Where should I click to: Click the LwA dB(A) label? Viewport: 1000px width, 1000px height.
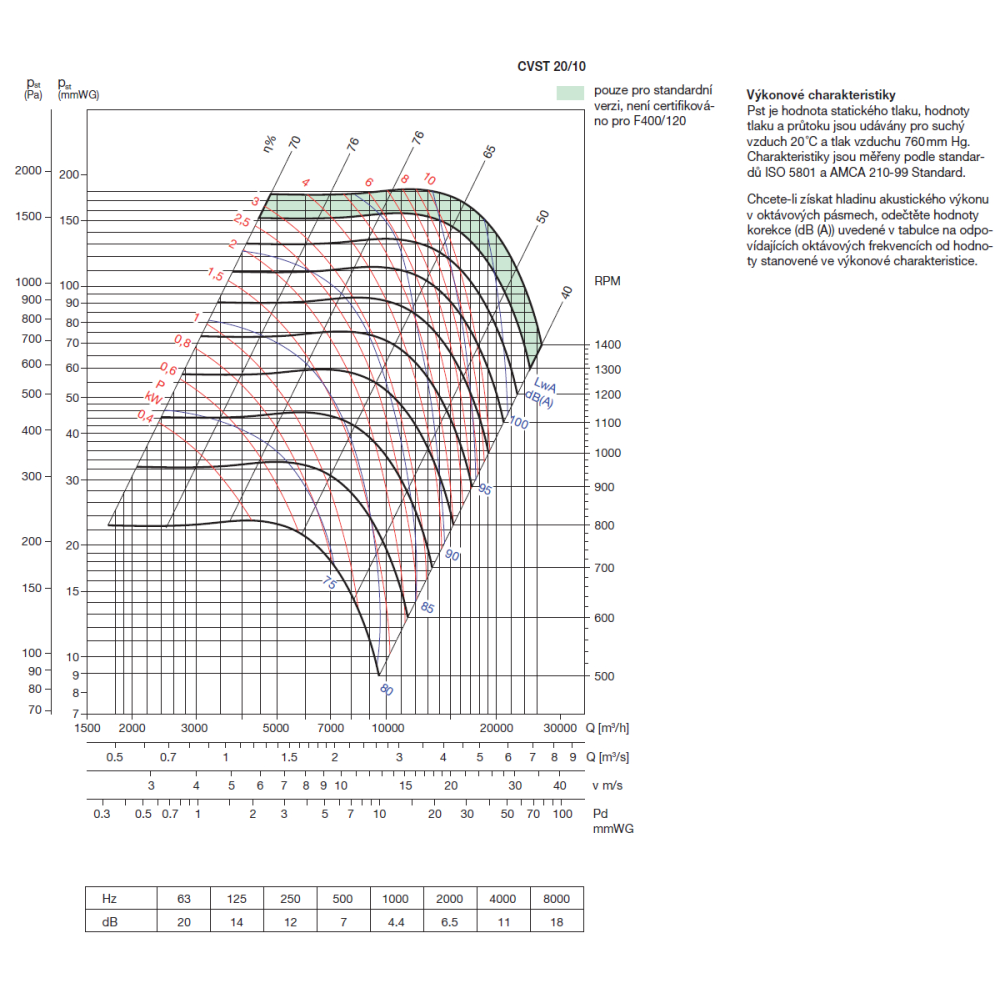click(x=544, y=390)
